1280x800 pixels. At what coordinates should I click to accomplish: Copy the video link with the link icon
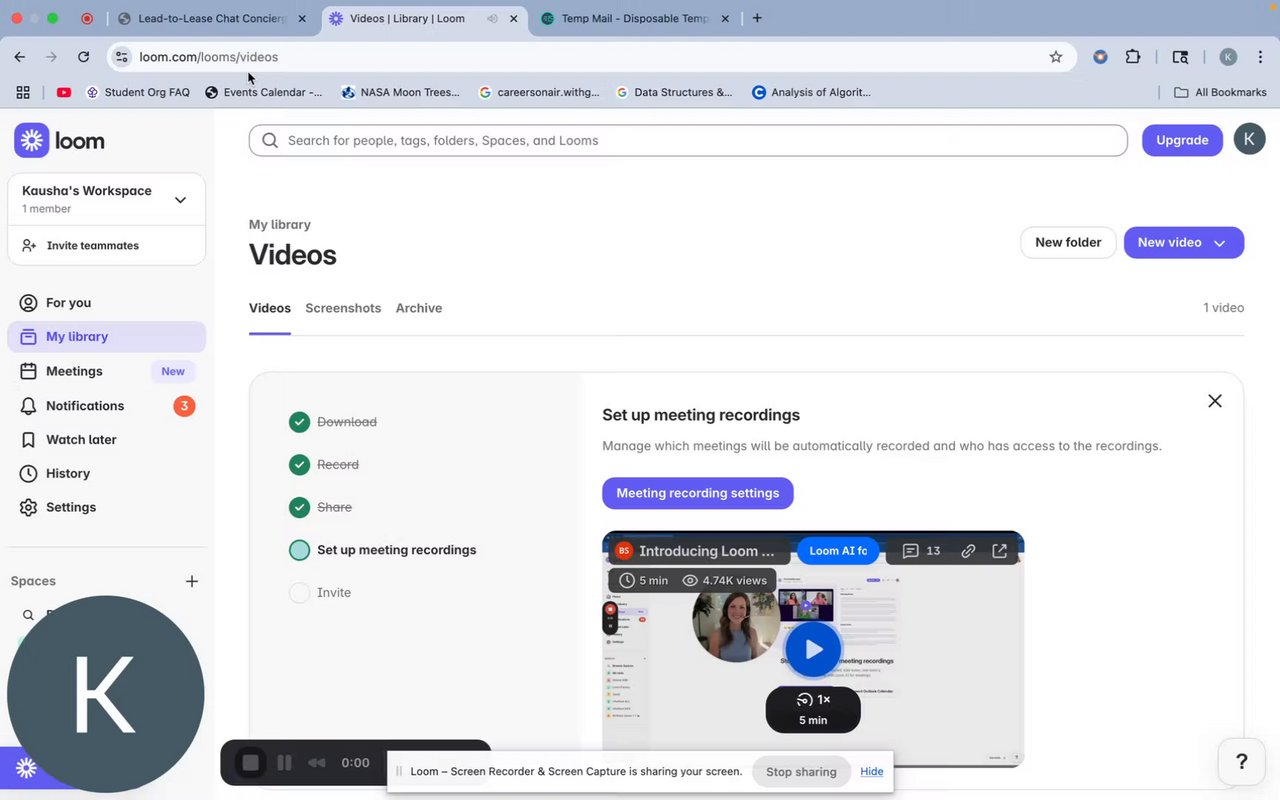click(x=968, y=551)
